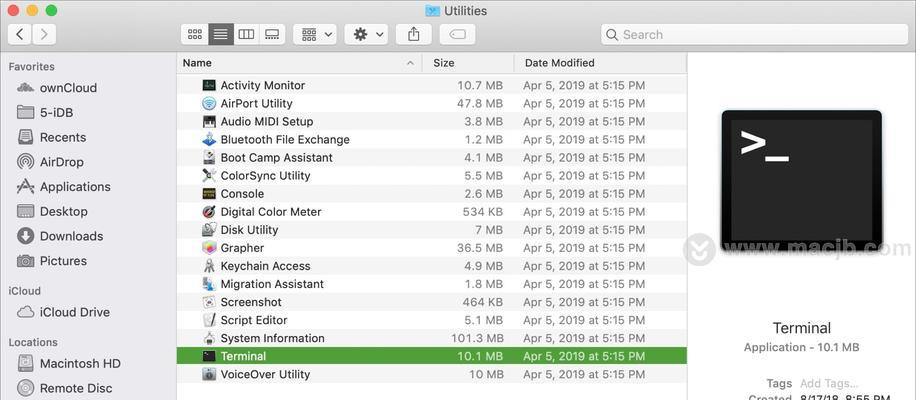The height and width of the screenshot is (400, 916).
Task: Select the AirPort Utility app icon
Action: [x=209, y=103]
